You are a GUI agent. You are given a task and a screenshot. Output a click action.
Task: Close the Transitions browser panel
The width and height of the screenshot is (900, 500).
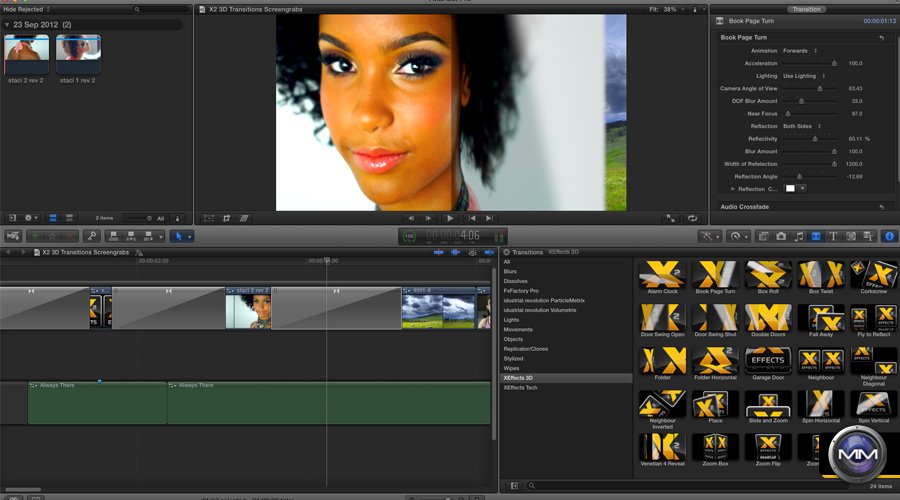click(507, 252)
